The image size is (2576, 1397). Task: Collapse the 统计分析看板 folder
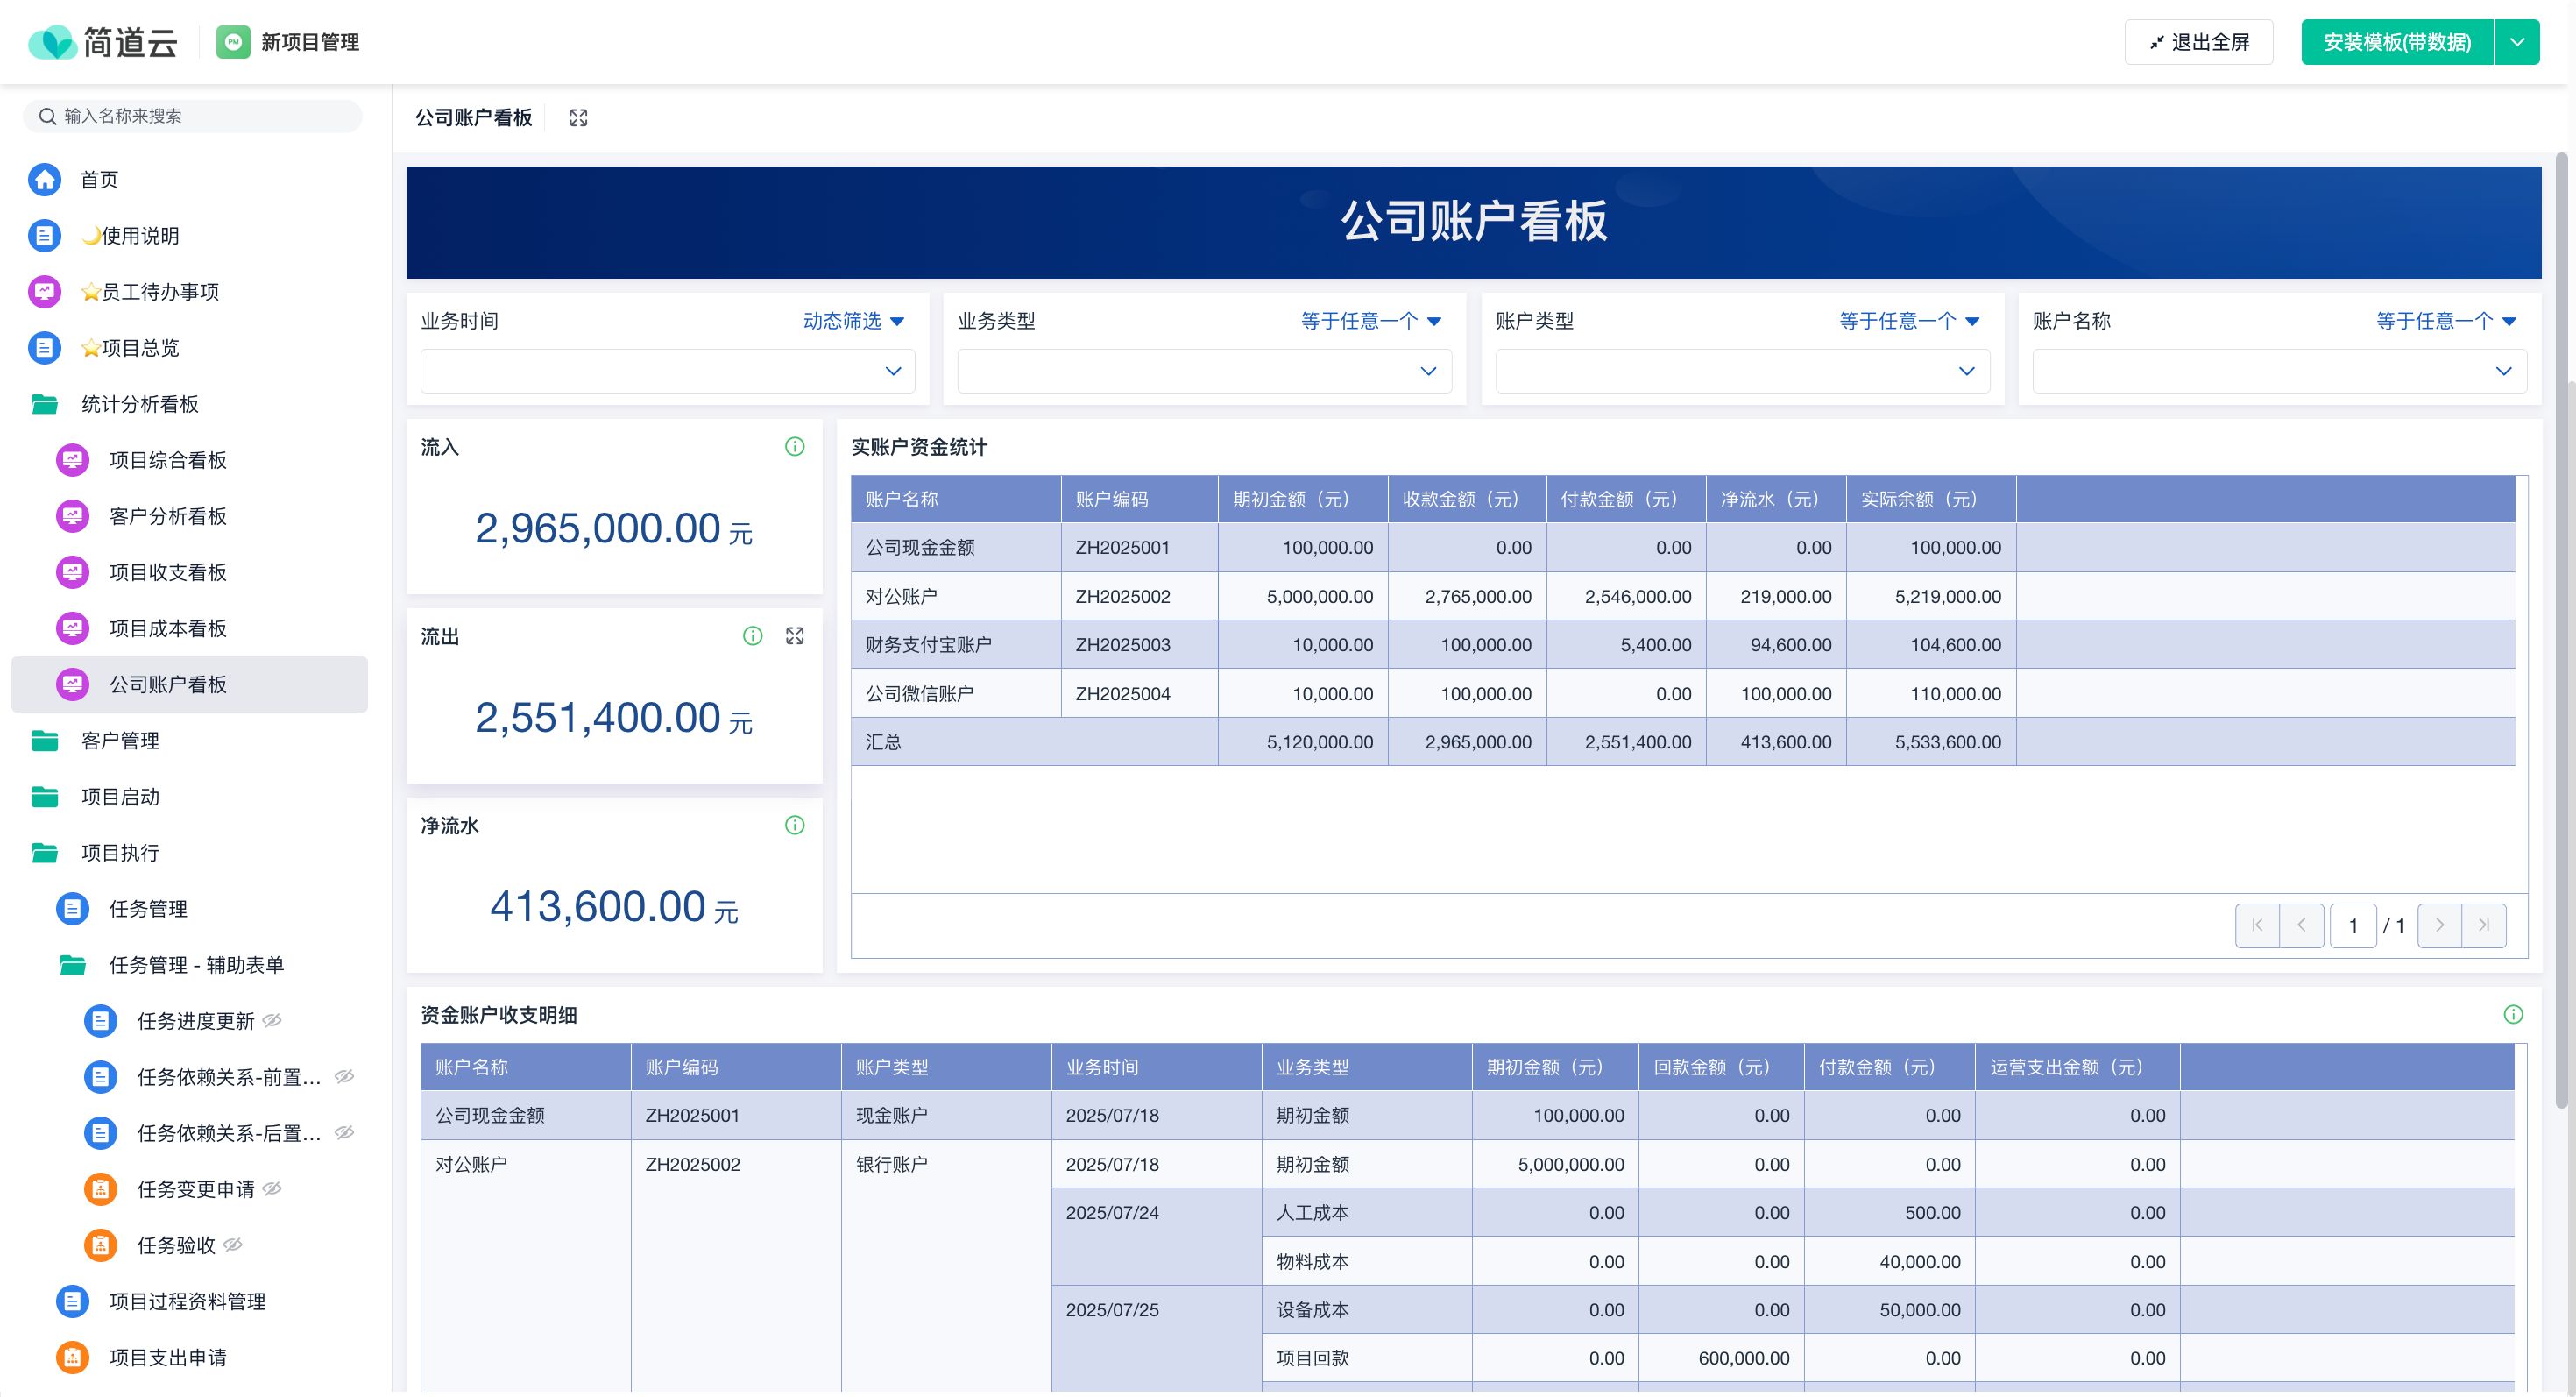click(x=139, y=404)
